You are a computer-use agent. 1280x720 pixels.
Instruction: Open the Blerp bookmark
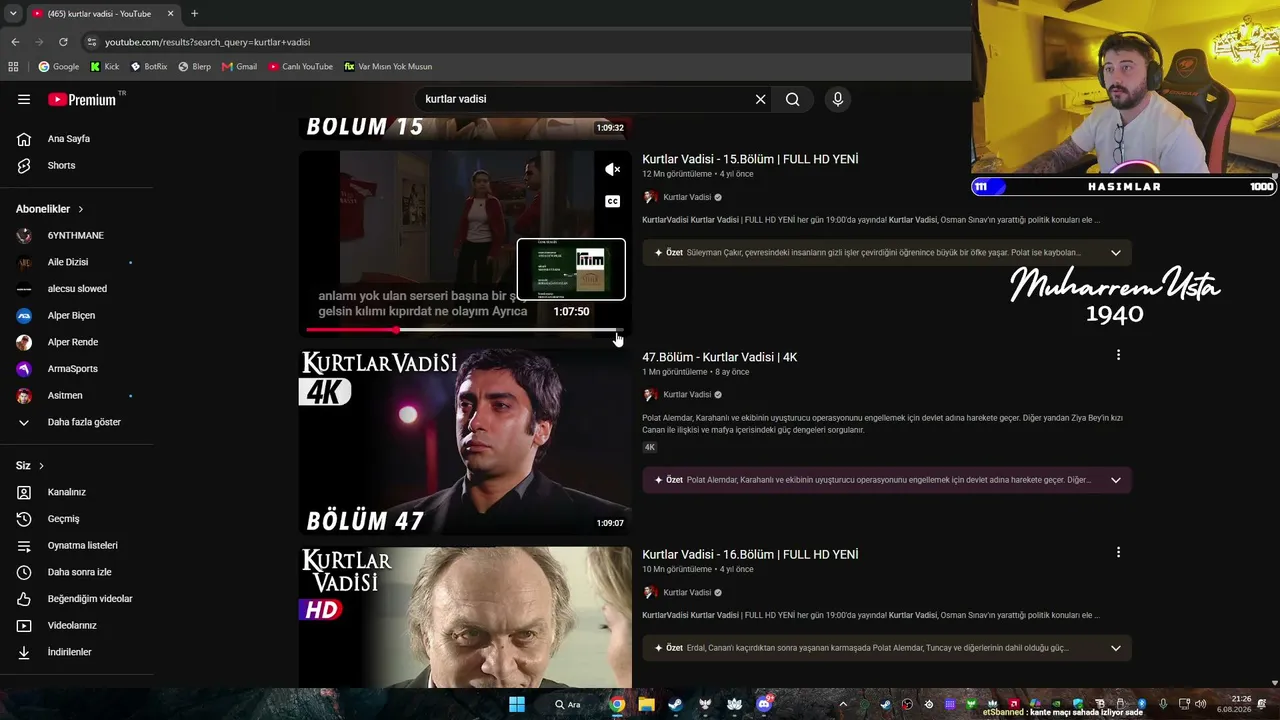pyautogui.click(x=195, y=67)
